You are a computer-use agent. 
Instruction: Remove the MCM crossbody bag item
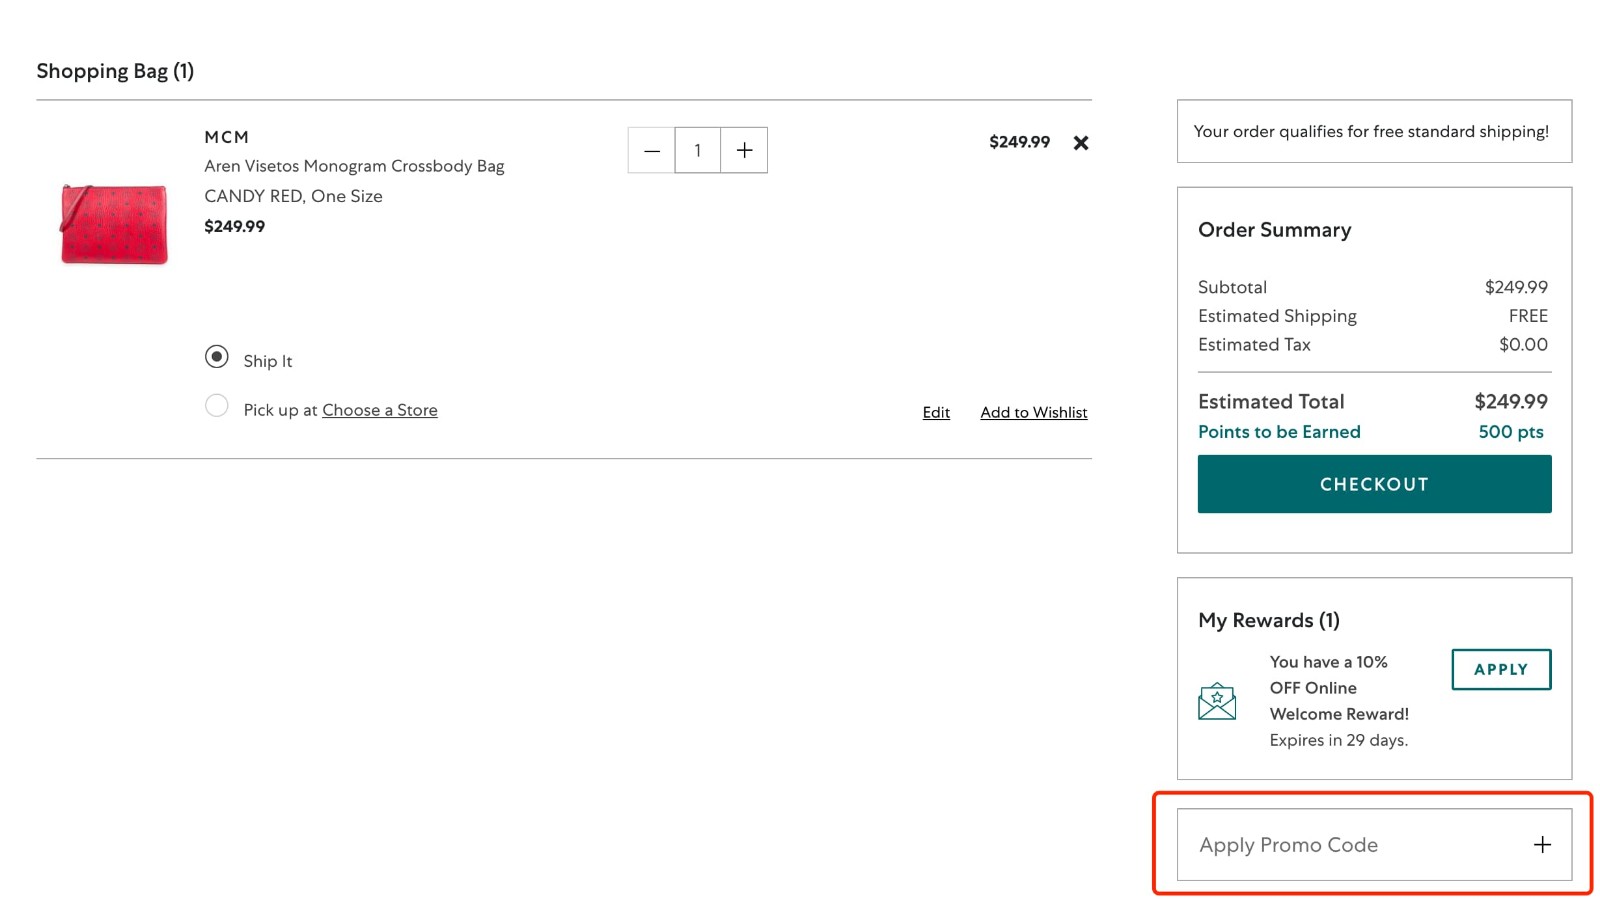point(1080,143)
